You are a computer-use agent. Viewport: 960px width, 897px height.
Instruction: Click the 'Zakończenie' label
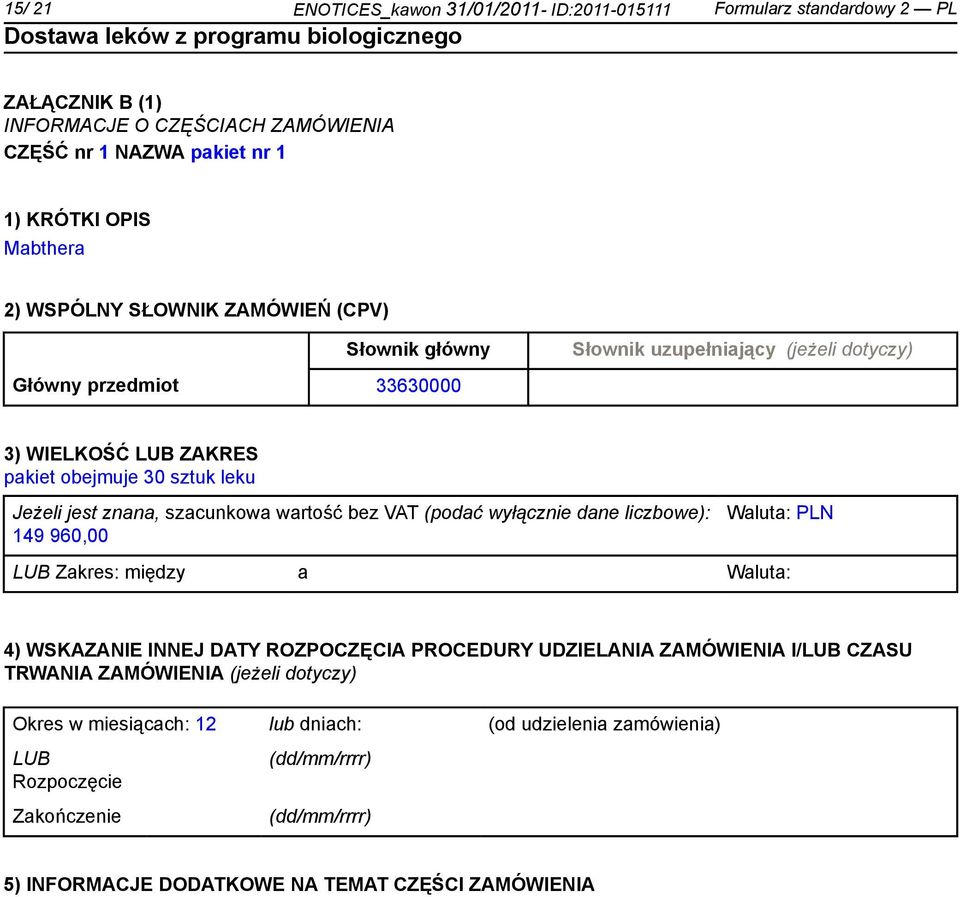coord(67,816)
